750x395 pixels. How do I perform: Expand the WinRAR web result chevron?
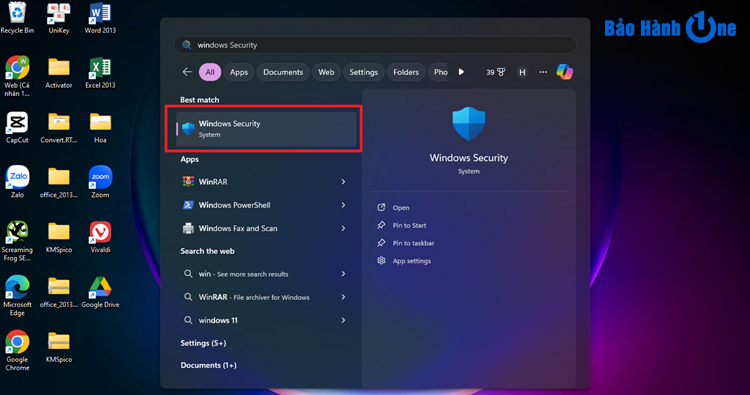pos(343,297)
